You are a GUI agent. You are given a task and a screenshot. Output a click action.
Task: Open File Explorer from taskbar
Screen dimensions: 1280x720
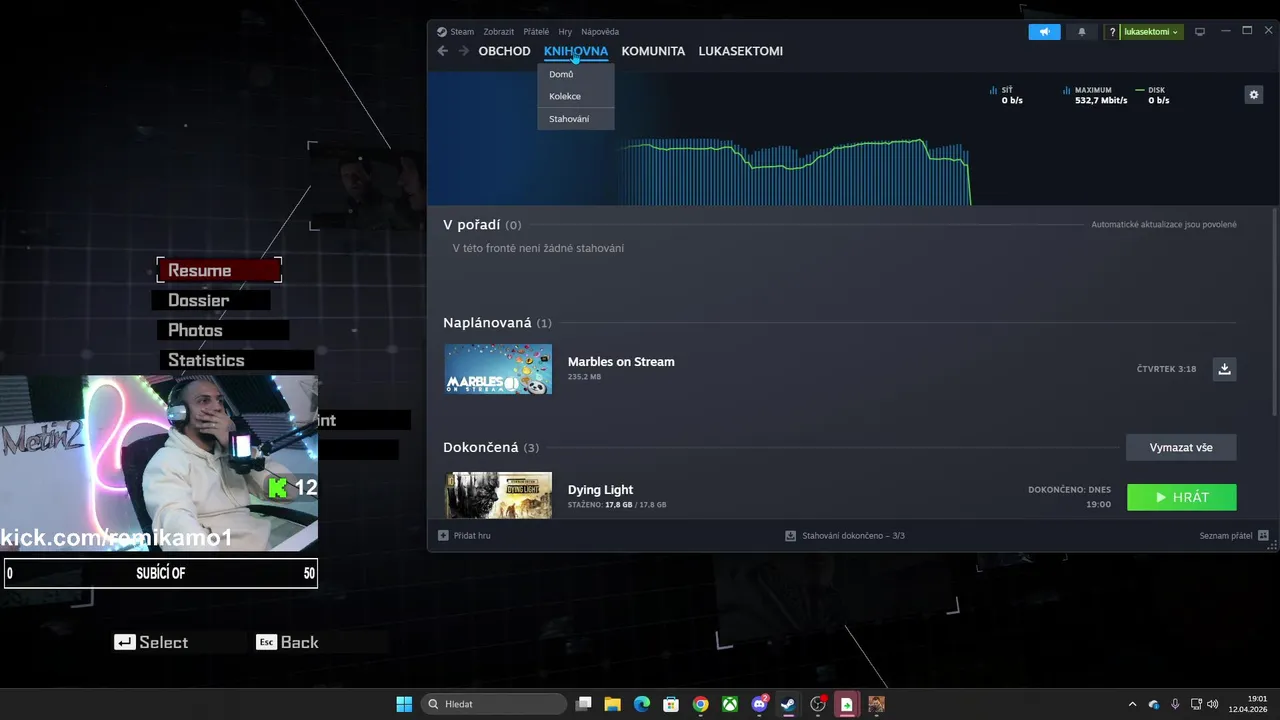point(612,704)
